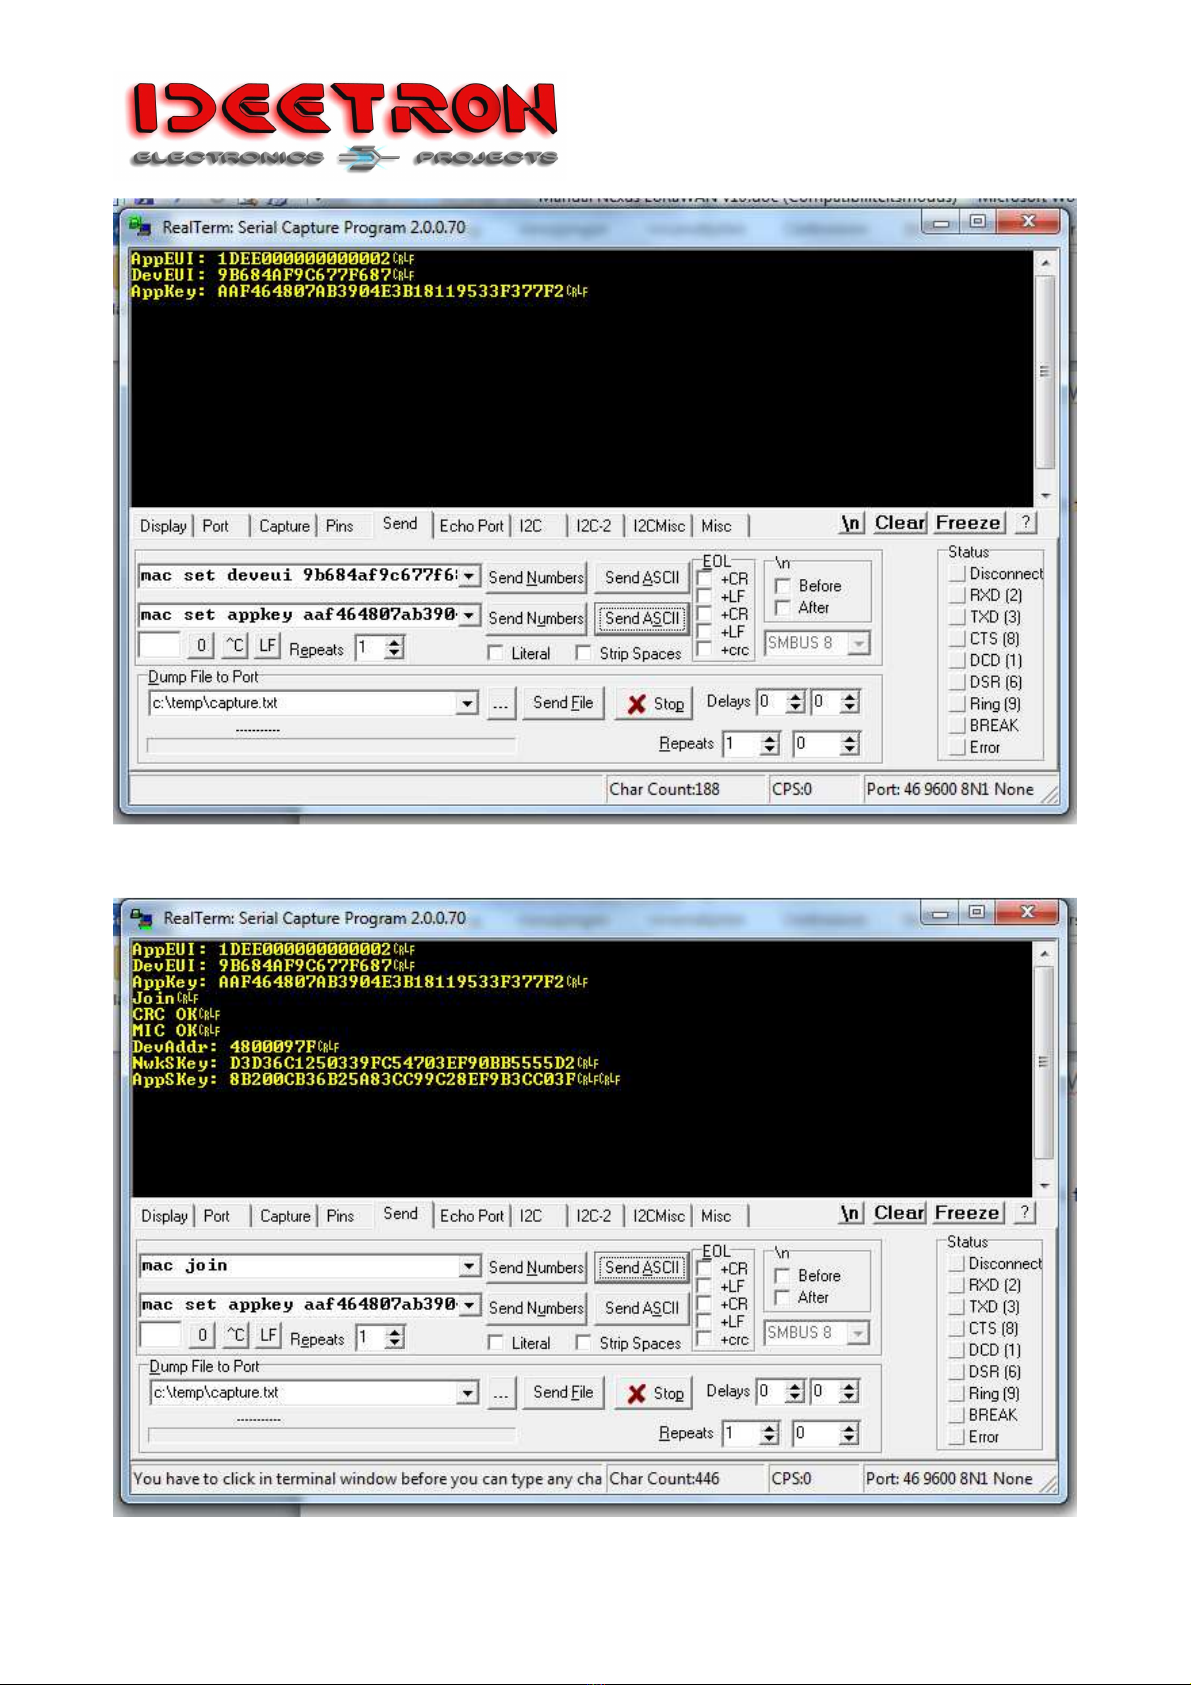Screen dimensions: 1191x1685
Task: Open SMBUS 8 dropdown in Char Count:446 window
Action: click(x=859, y=1333)
